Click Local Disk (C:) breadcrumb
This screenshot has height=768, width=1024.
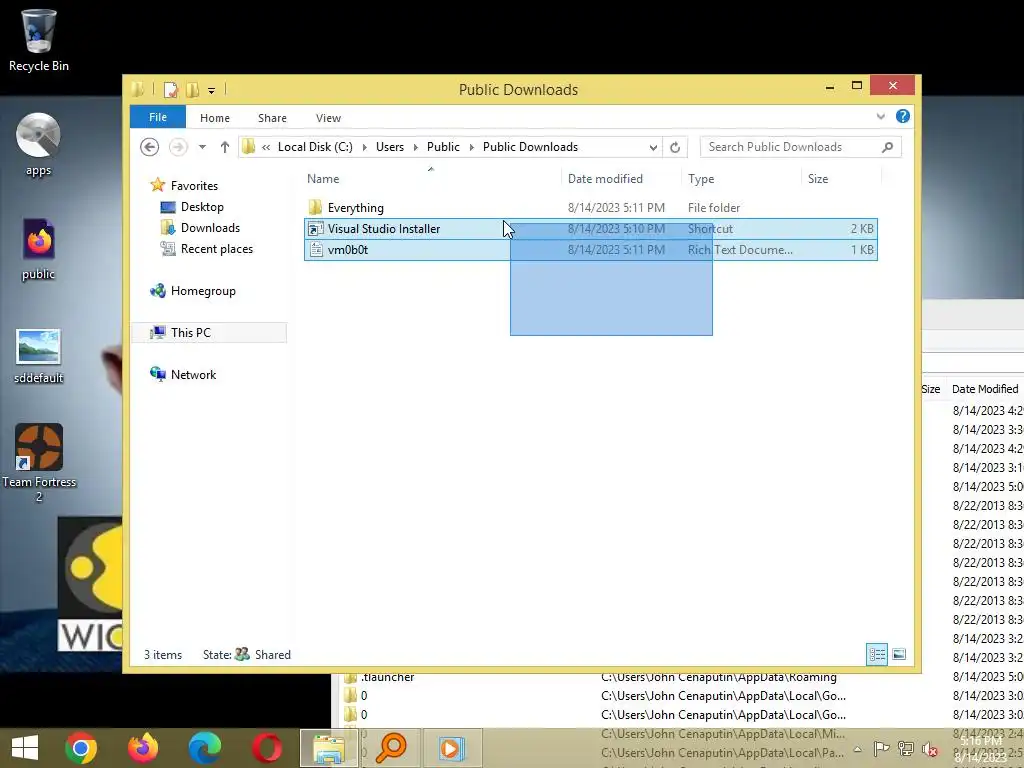tap(315, 147)
